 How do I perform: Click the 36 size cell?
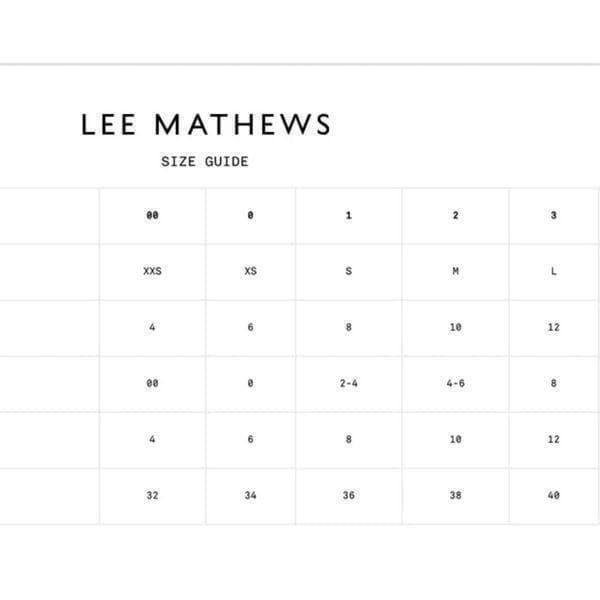pos(349,496)
